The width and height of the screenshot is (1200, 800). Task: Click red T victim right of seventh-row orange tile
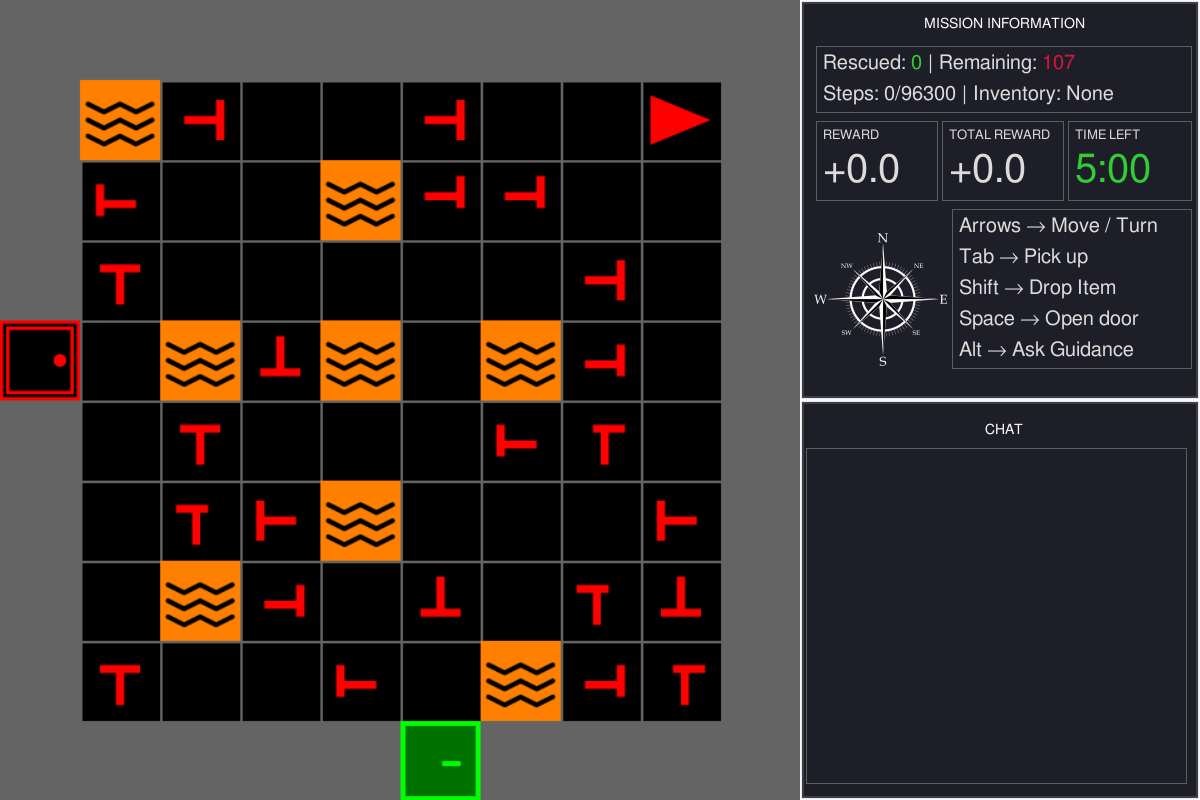284,602
